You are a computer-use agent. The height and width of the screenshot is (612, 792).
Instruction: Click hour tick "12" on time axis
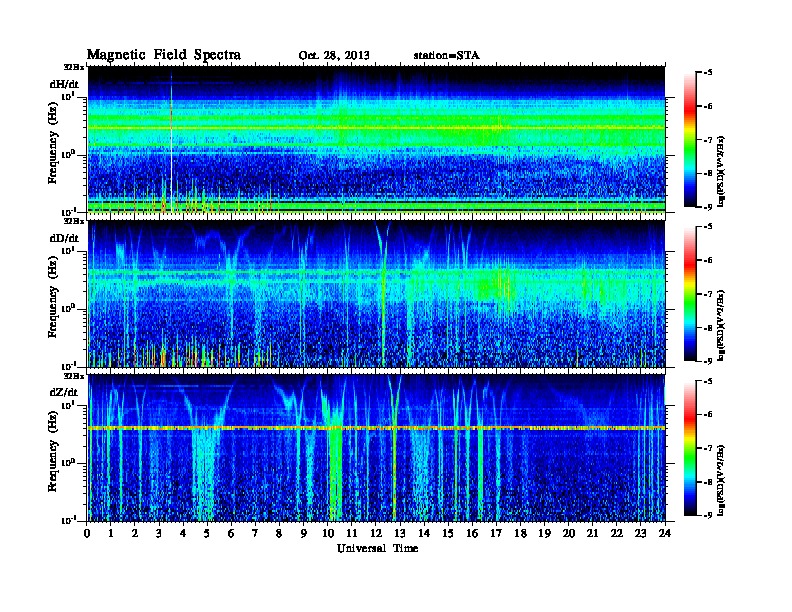click(x=376, y=534)
